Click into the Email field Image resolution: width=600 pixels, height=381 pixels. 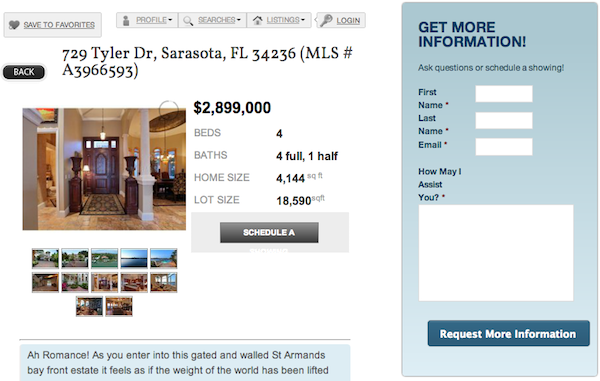tap(504, 147)
